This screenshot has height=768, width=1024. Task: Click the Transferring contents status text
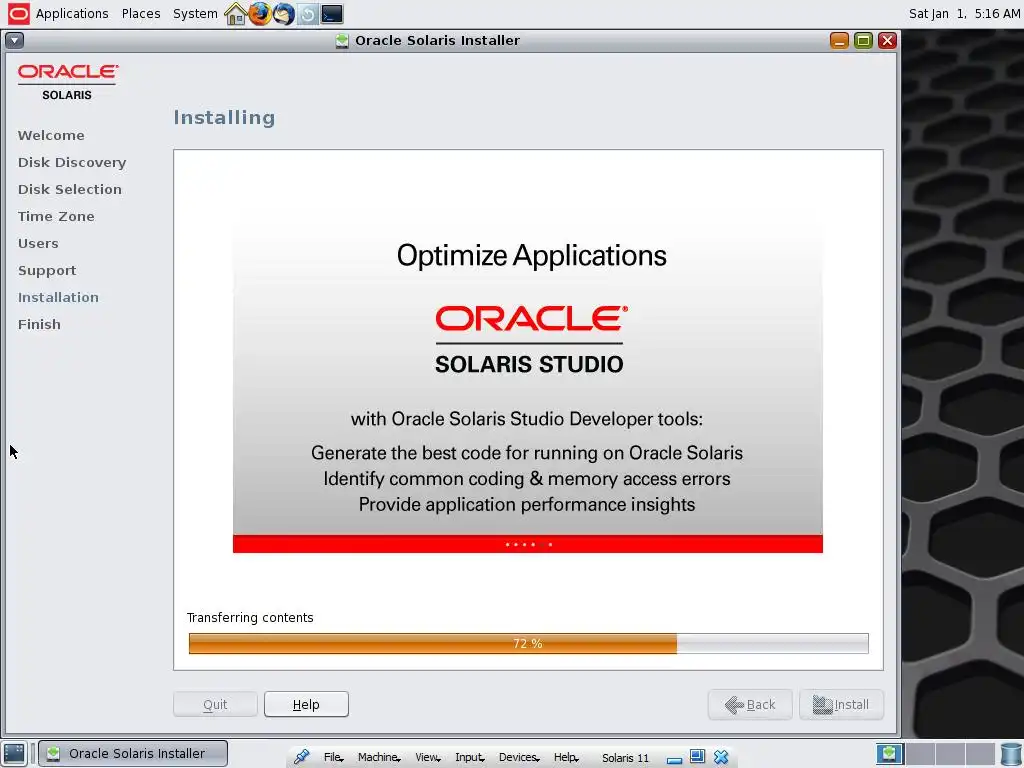(250, 618)
